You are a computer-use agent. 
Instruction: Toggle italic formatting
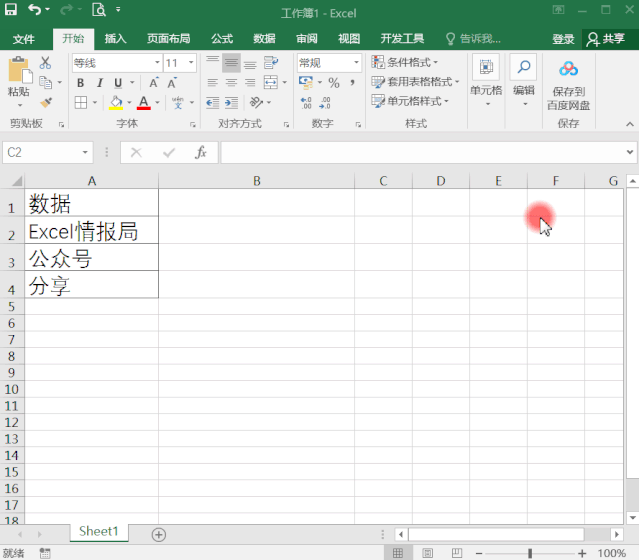pyautogui.click(x=99, y=83)
